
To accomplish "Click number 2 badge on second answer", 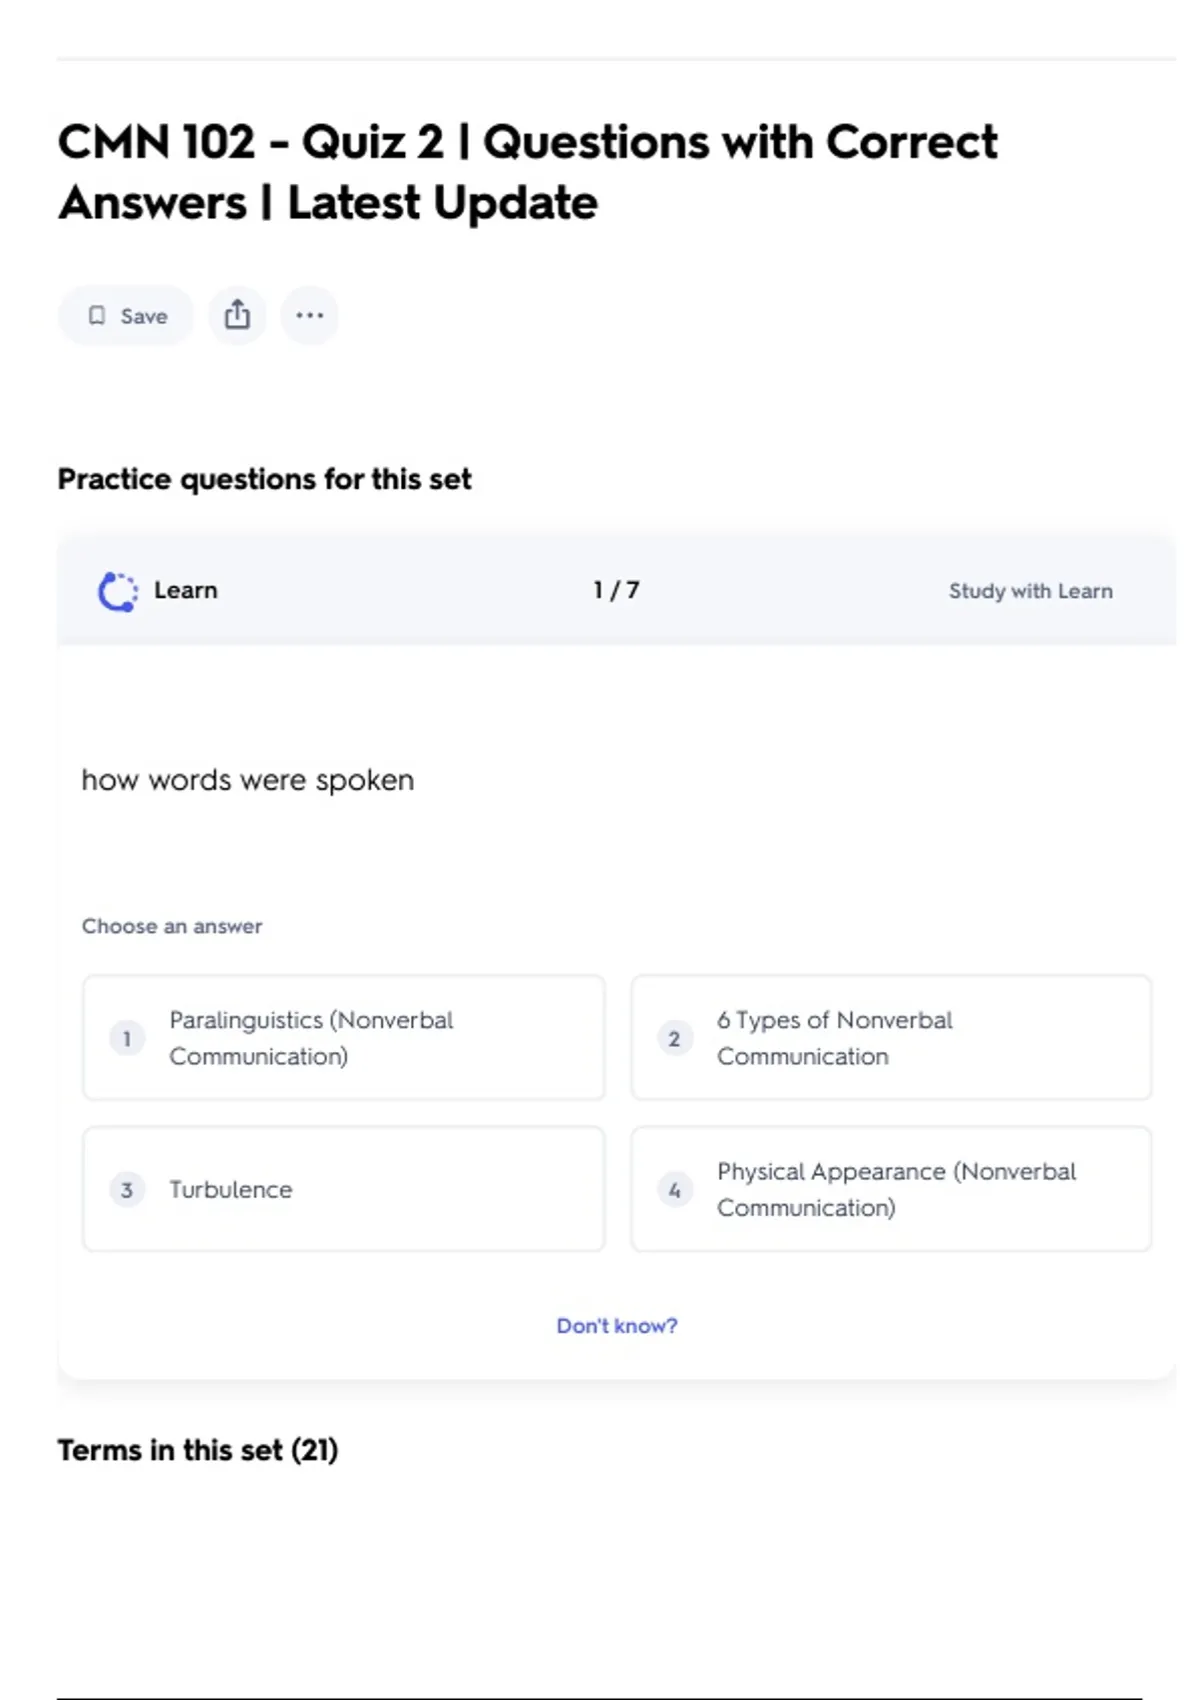I will [x=674, y=1039].
